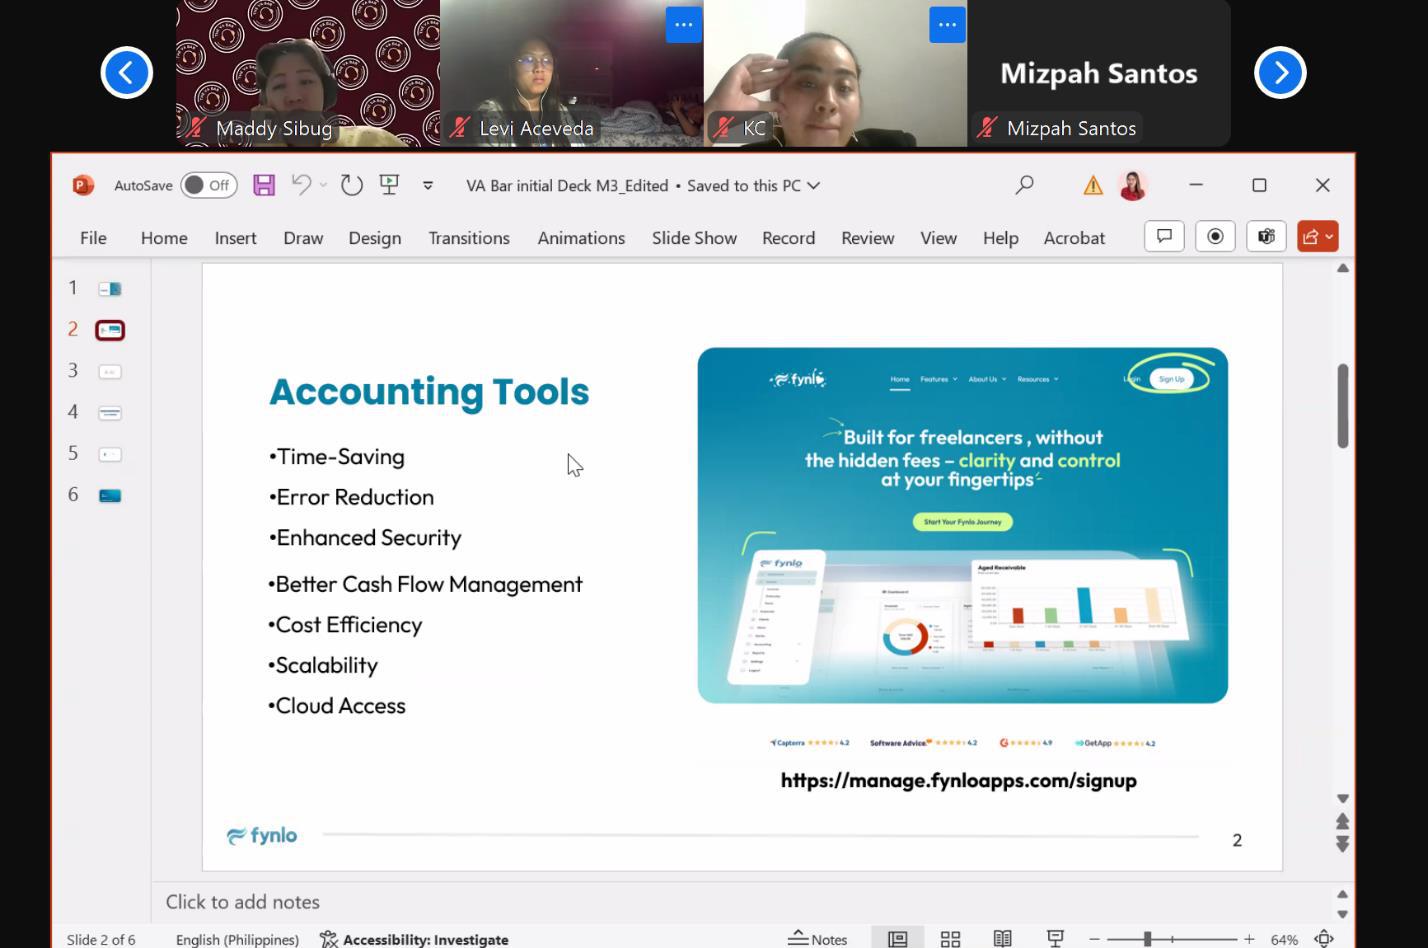Screen dimensions: 1428x948
Task: Click Previous Slide double-arrow in scrollbar
Action: (1342, 821)
